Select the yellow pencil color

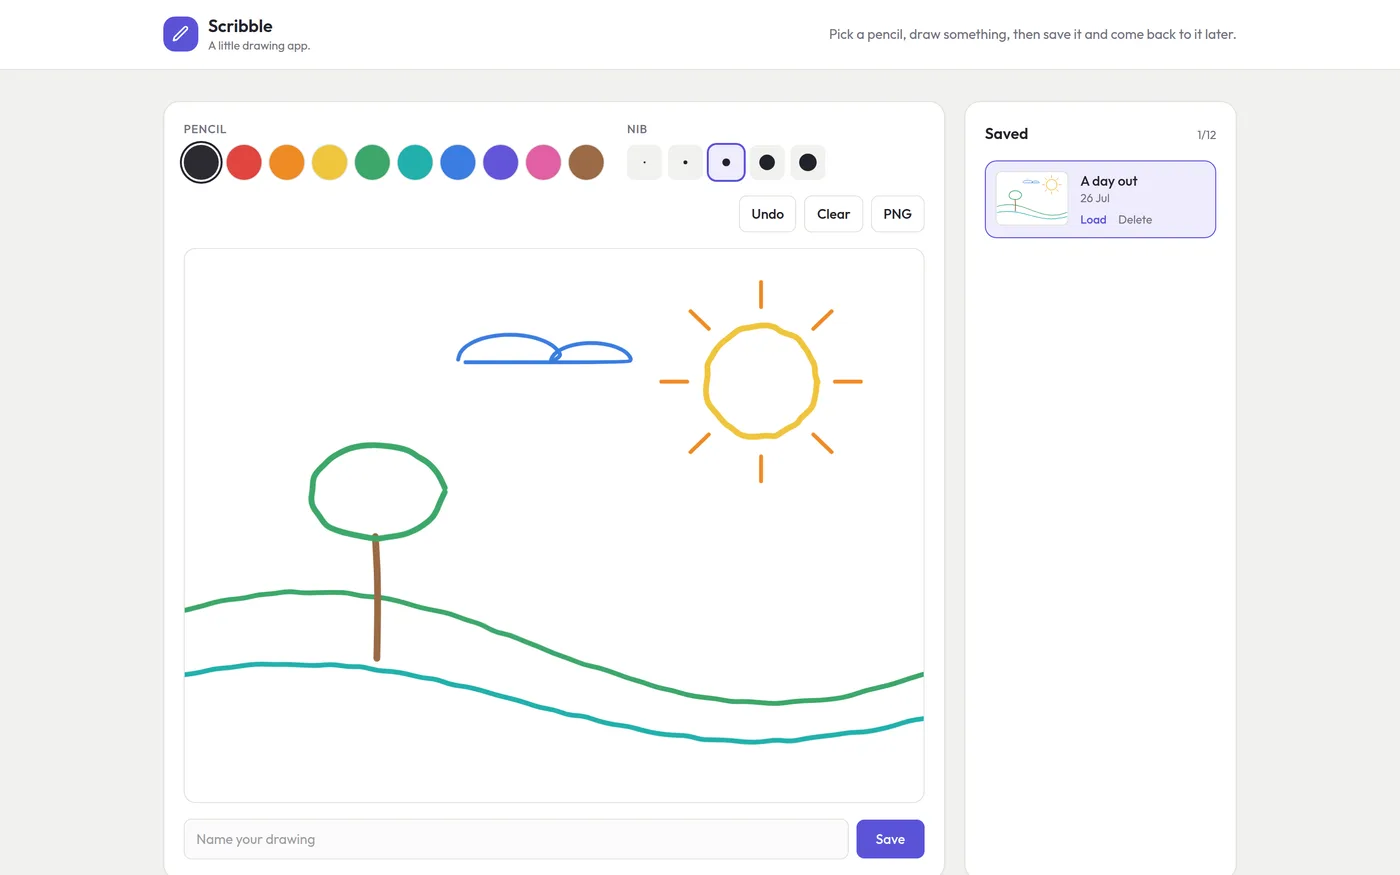[x=330, y=162]
